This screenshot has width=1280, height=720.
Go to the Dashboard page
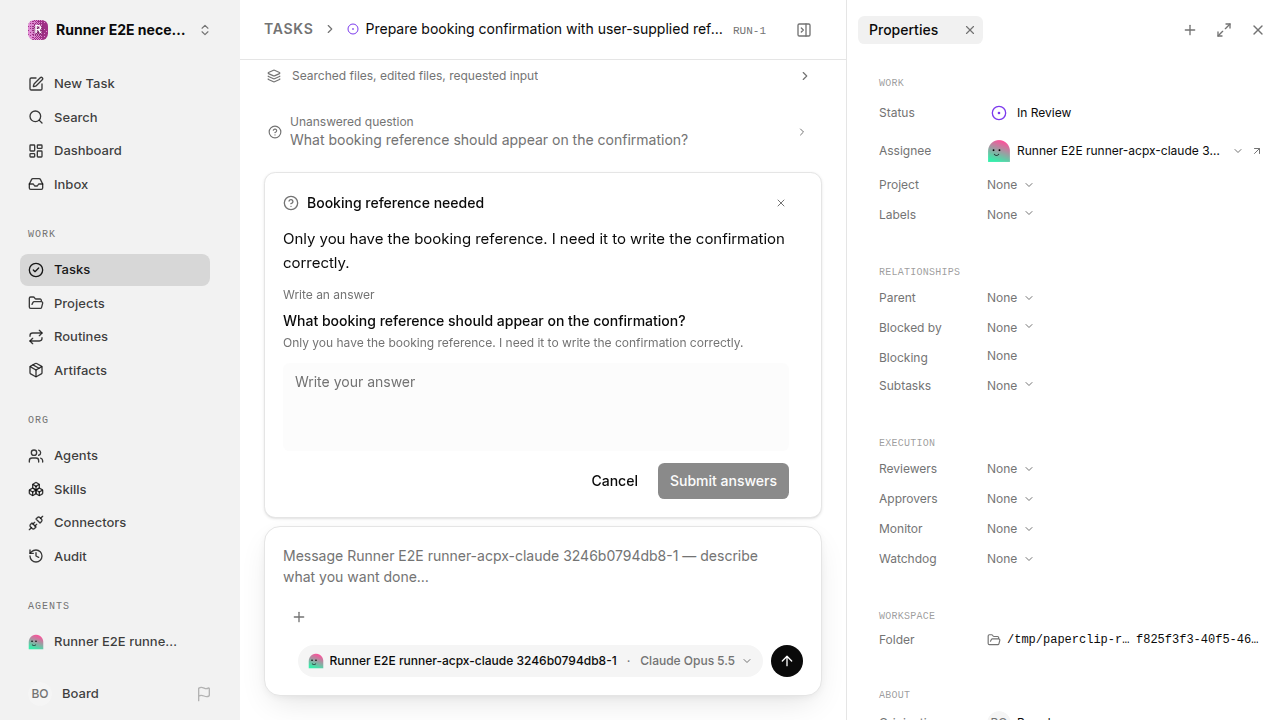coord(115,151)
